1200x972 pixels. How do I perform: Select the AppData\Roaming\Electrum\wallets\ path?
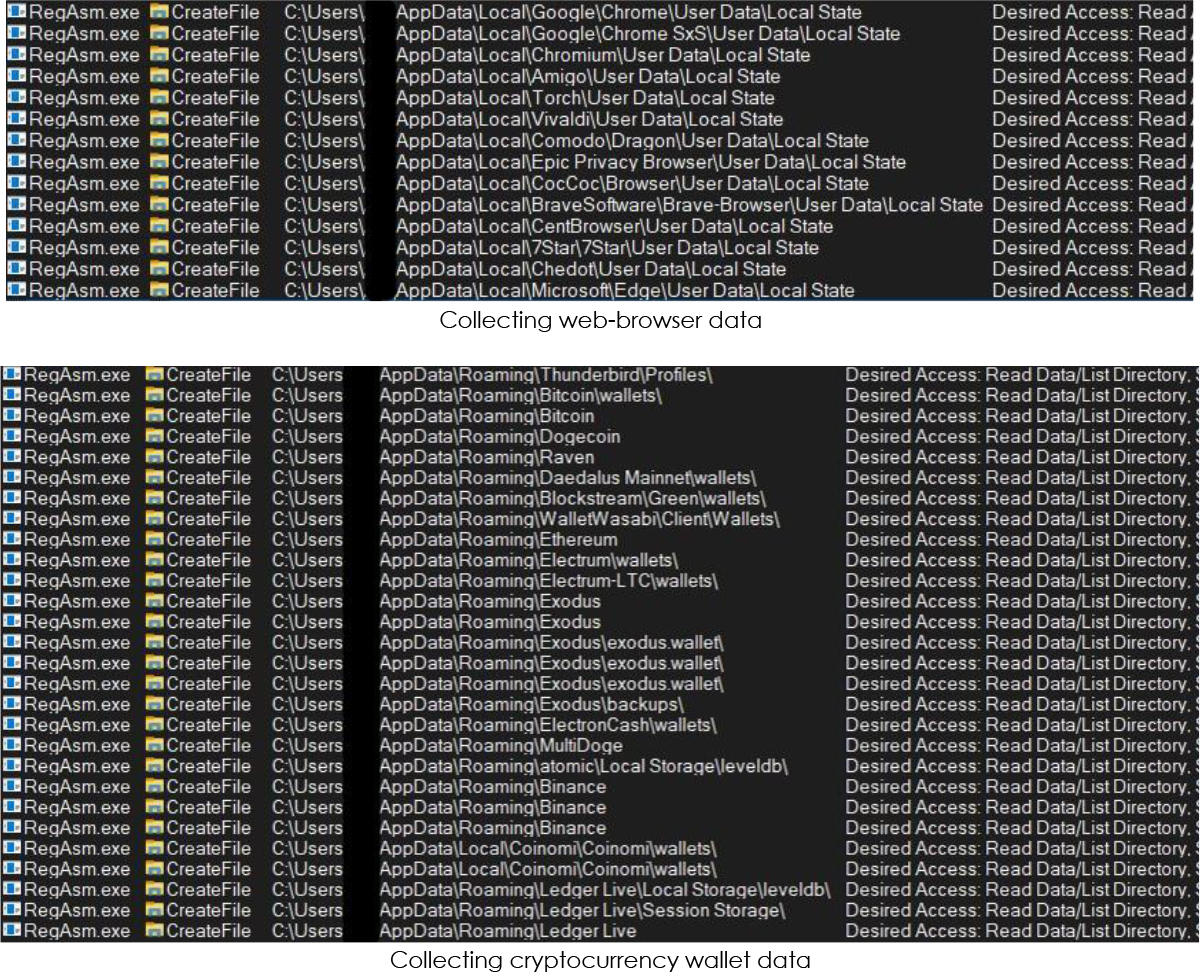(x=529, y=560)
